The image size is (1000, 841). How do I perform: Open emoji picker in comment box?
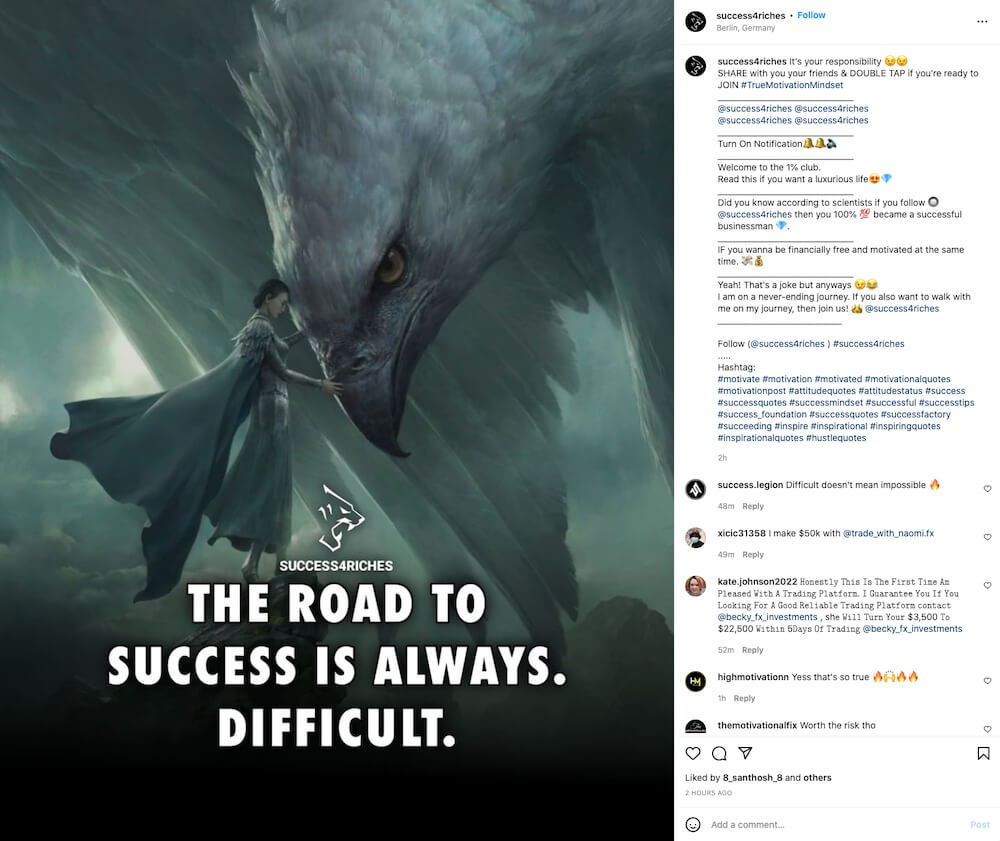click(693, 824)
